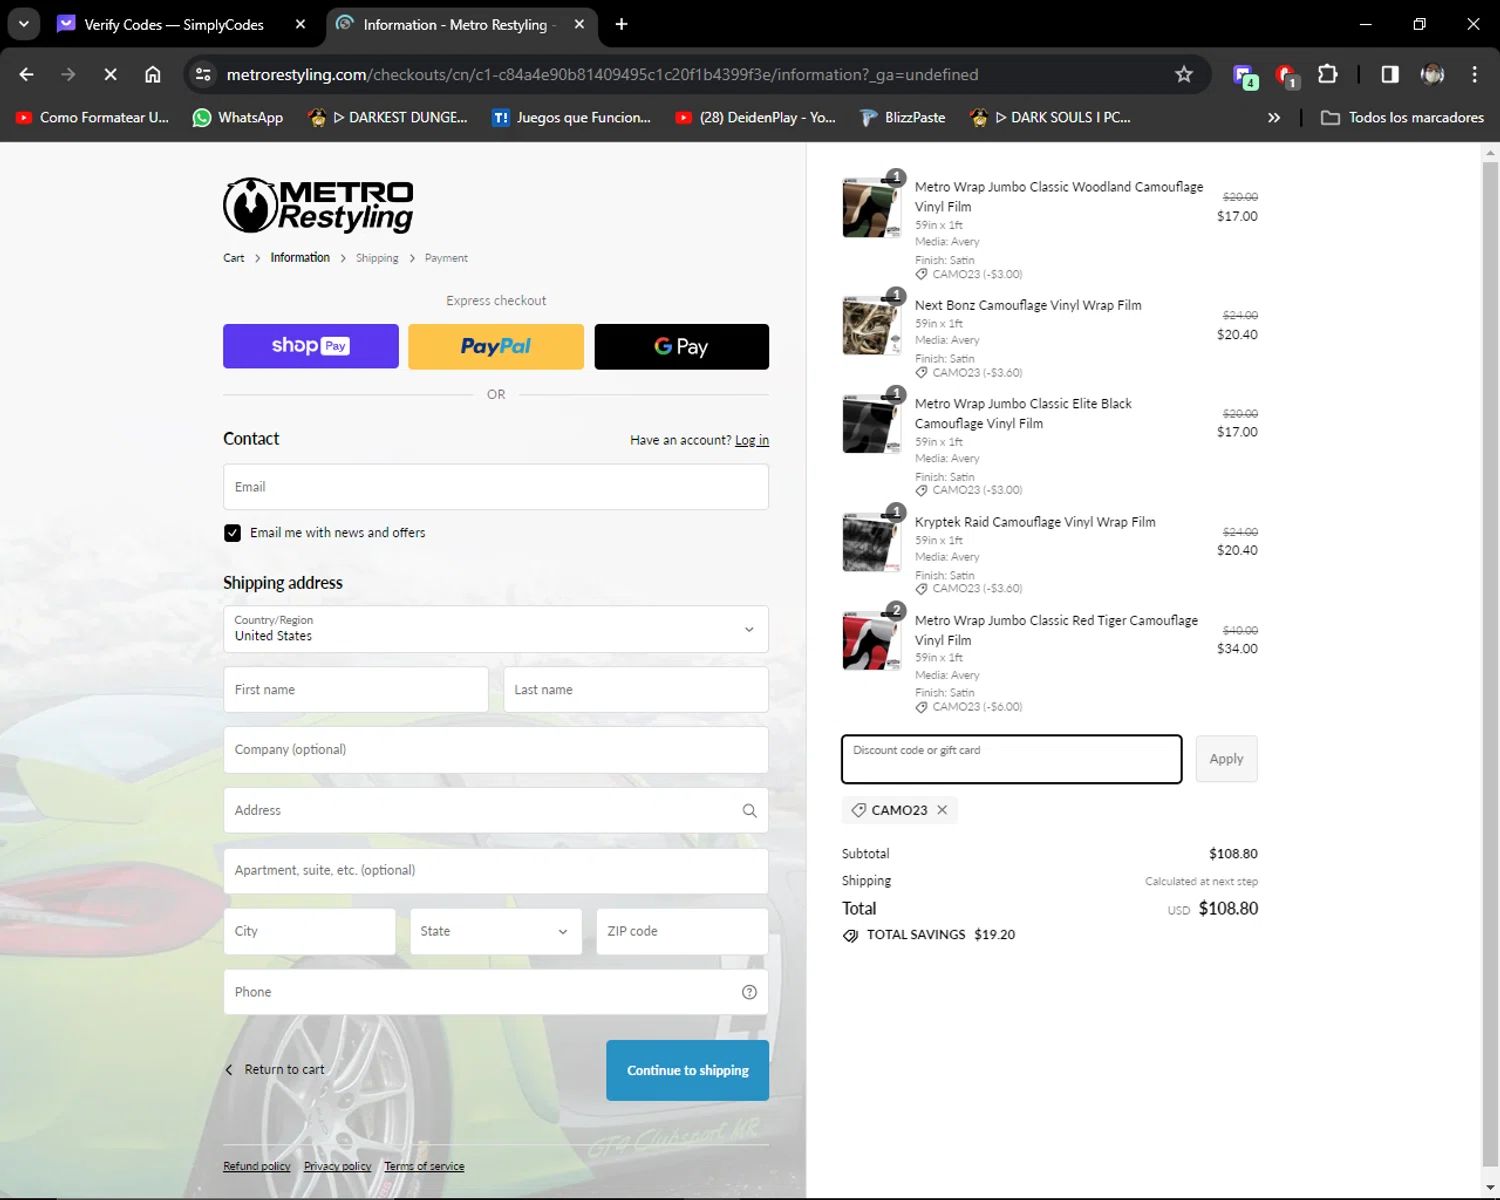Remove the CAMO23 discount code
The width and height of the screenshot is (1500, 1200).
[x=942, y=810]
